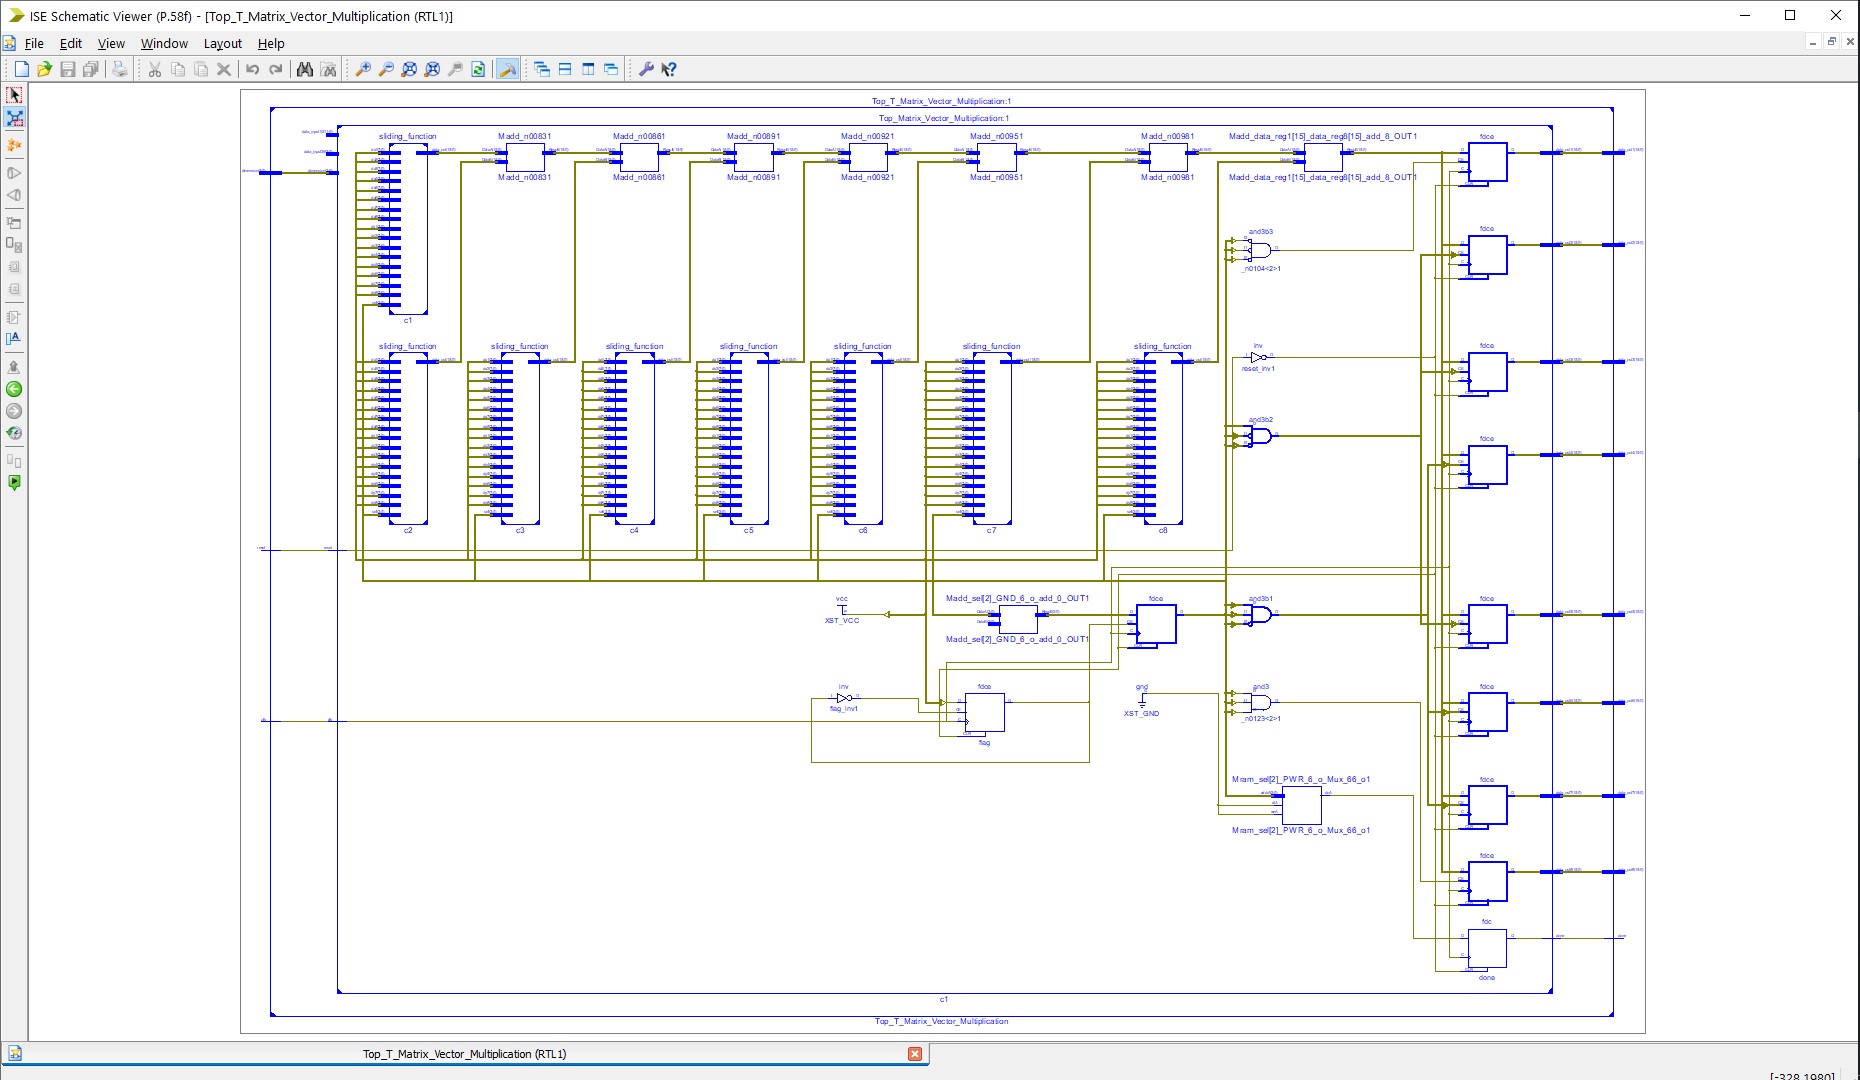The image size is (1860, 1080).
Task: Close the RTL1 document tab
Action: (915, 1054)
